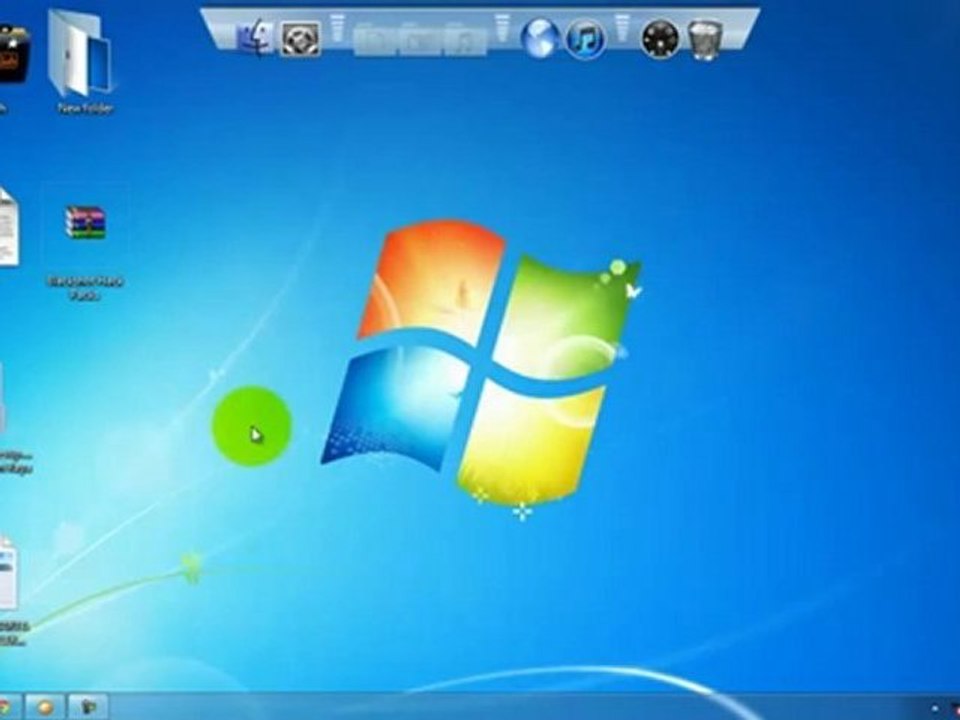Screen dimensions: 960x720
Task: Open the first faded folder stack in dock
Action: tap(375, 41)
